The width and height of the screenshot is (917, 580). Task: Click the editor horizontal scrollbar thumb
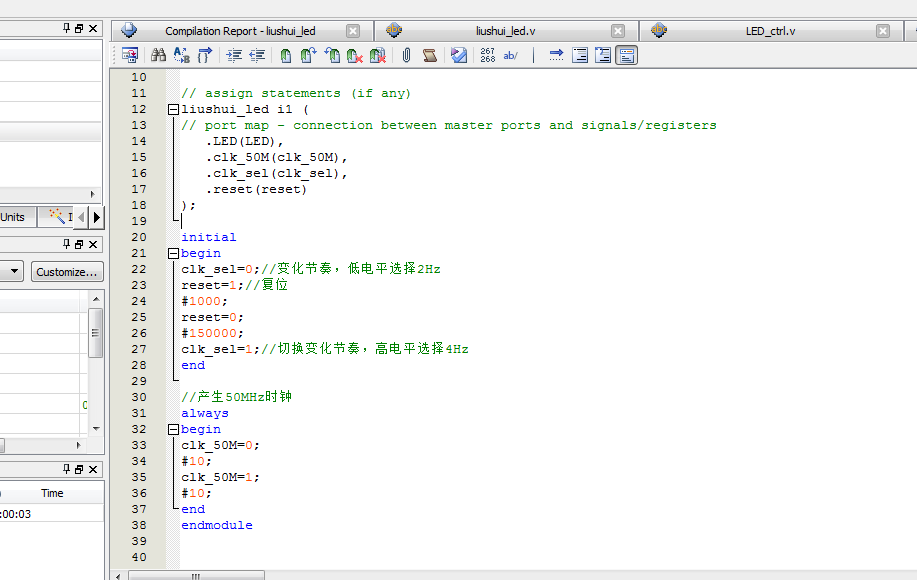coord(196,575)
